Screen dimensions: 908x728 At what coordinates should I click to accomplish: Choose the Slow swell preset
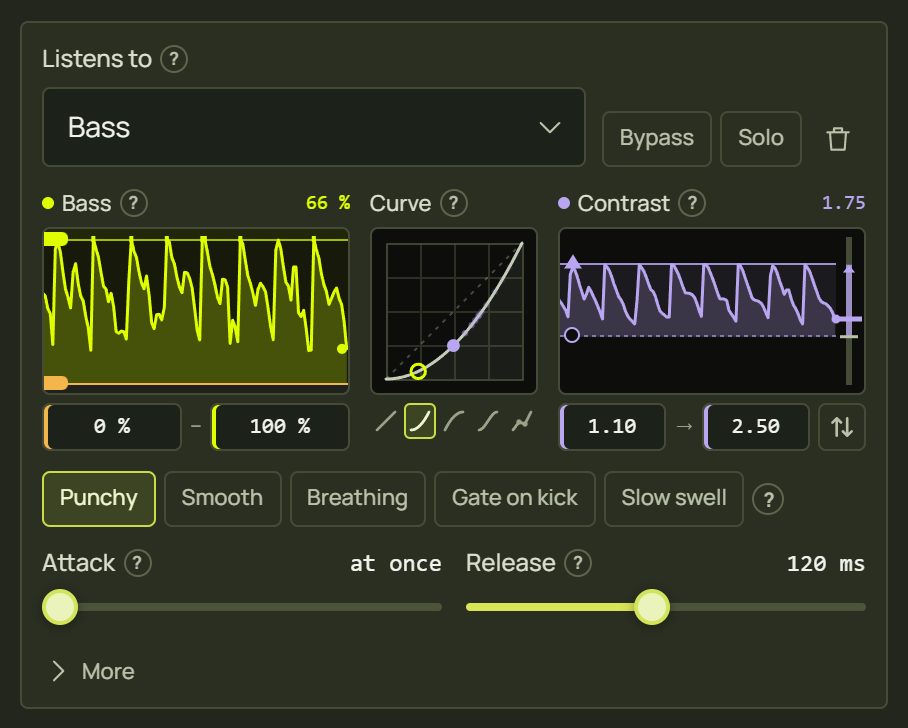click(674, 499)
